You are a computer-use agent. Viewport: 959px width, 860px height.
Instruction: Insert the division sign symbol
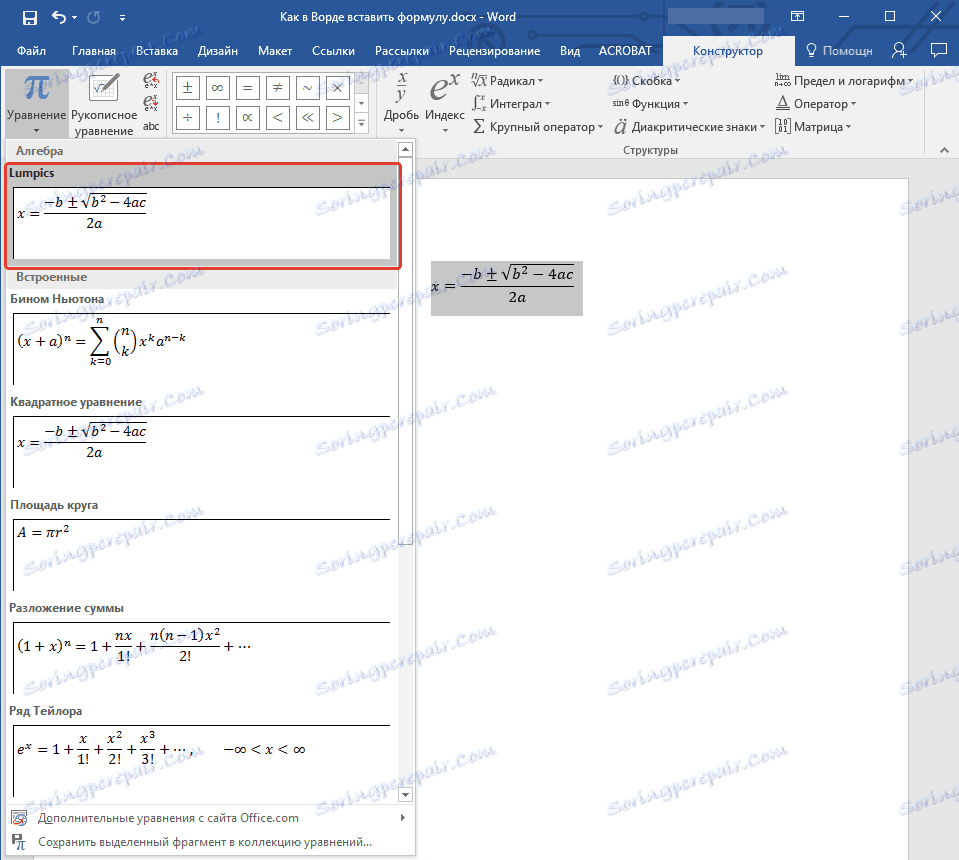pos(188,117)
